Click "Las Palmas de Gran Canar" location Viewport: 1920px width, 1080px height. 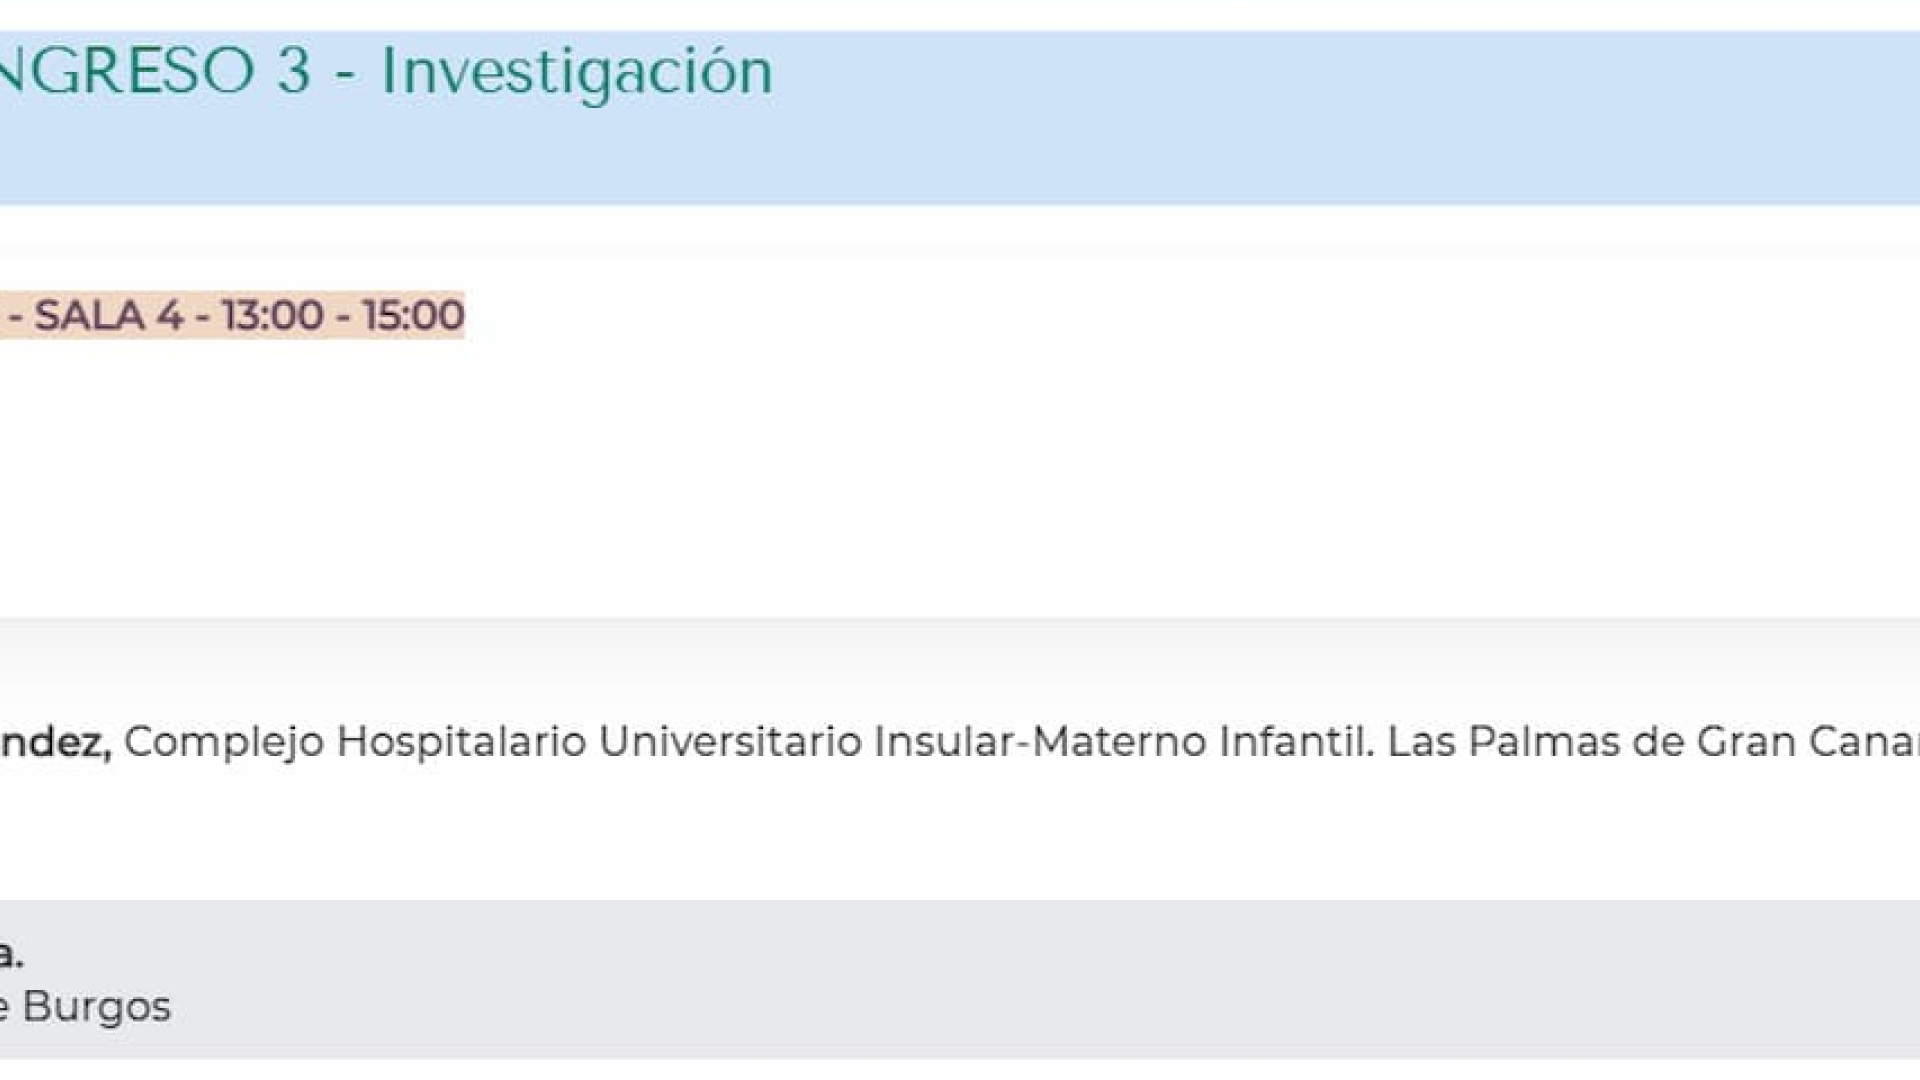(x=1654, y=742)
